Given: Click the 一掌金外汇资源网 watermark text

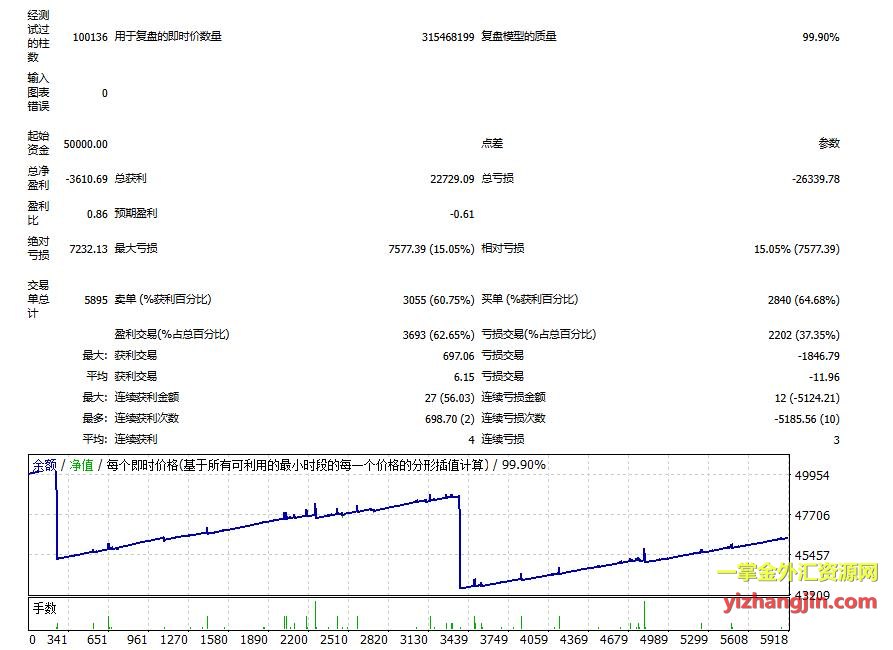Looking at the screenshot, I should point(797,573).
